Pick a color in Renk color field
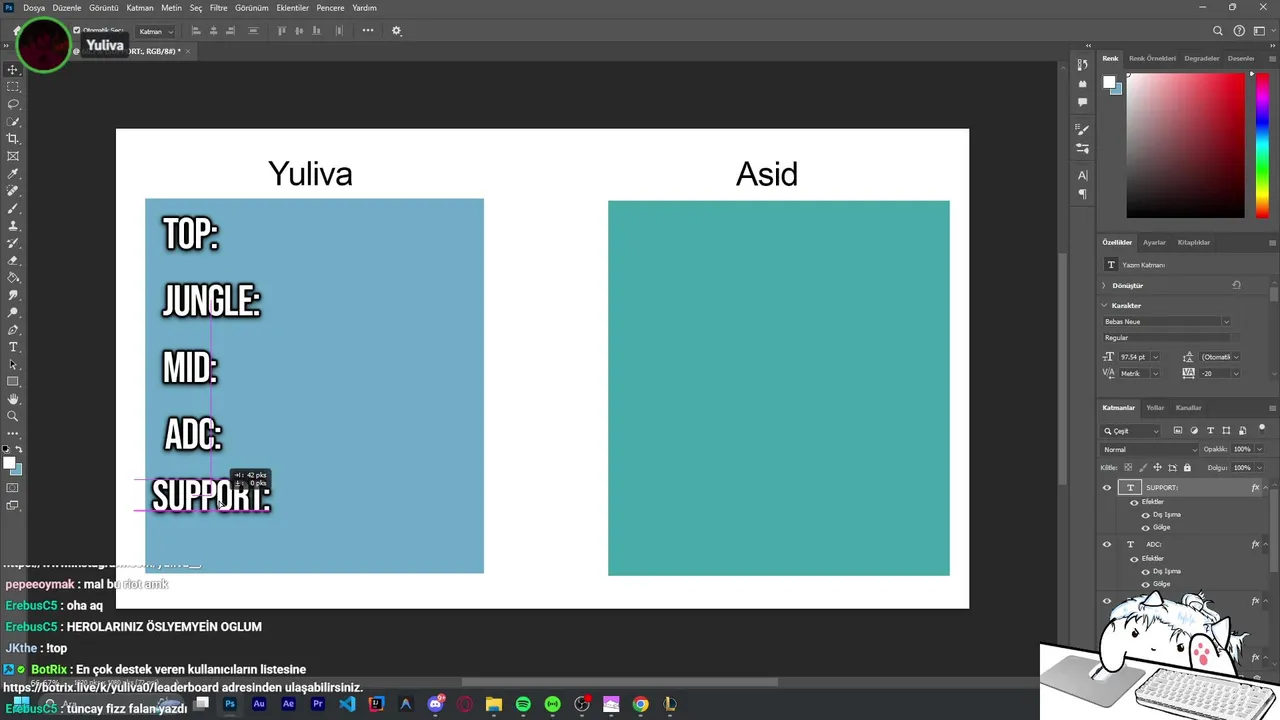The width and height of the screenshot is (1280, 720). pyautogui.click(x=1185, y=145)
